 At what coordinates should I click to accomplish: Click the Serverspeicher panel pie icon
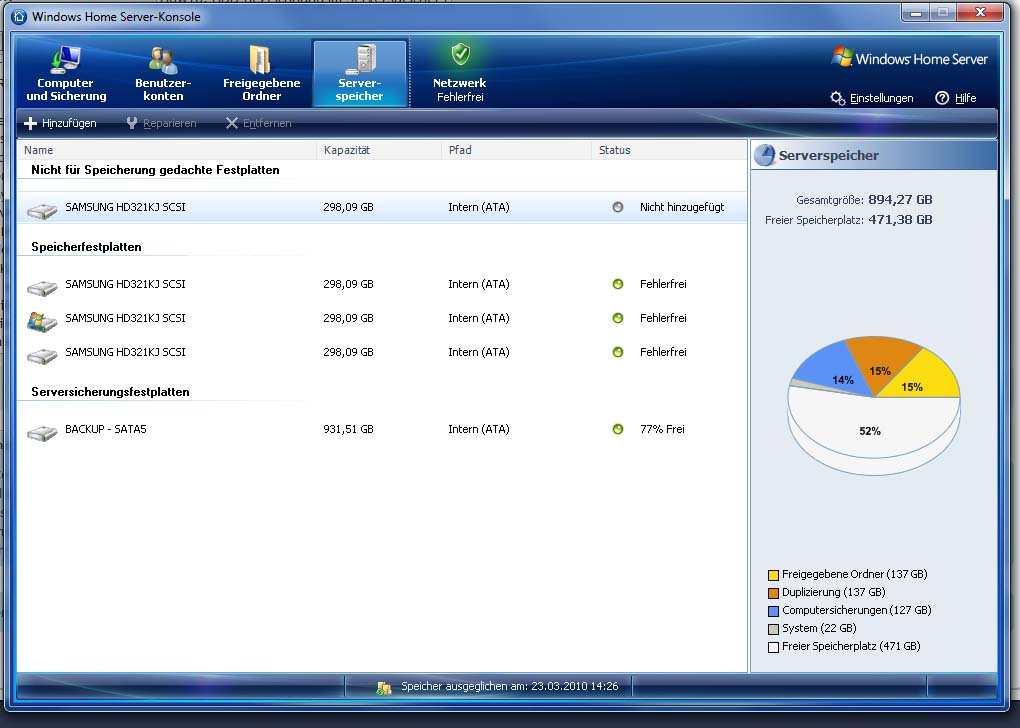click(x=765, y=155)
